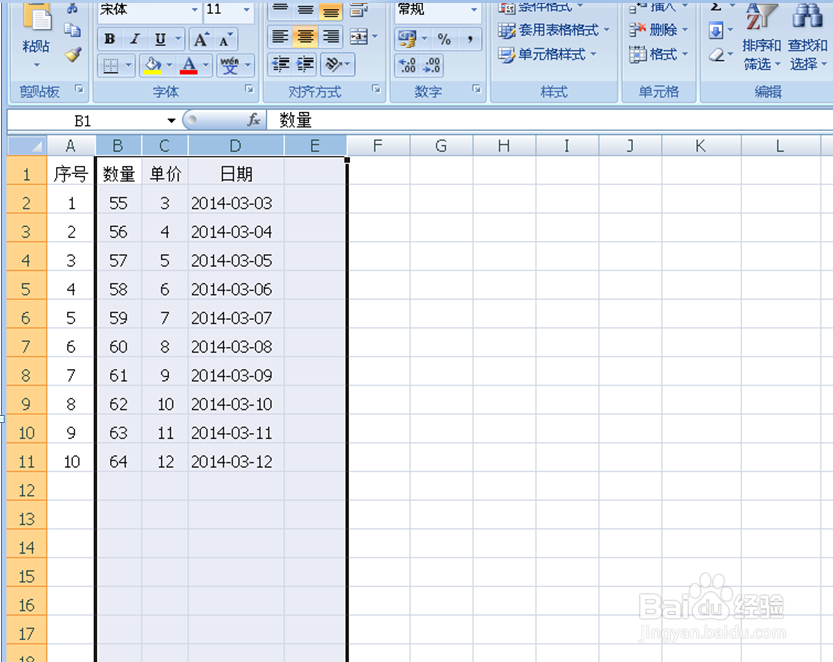Open the Alignment (对齐方式) dialog launcher

(376, 89)
